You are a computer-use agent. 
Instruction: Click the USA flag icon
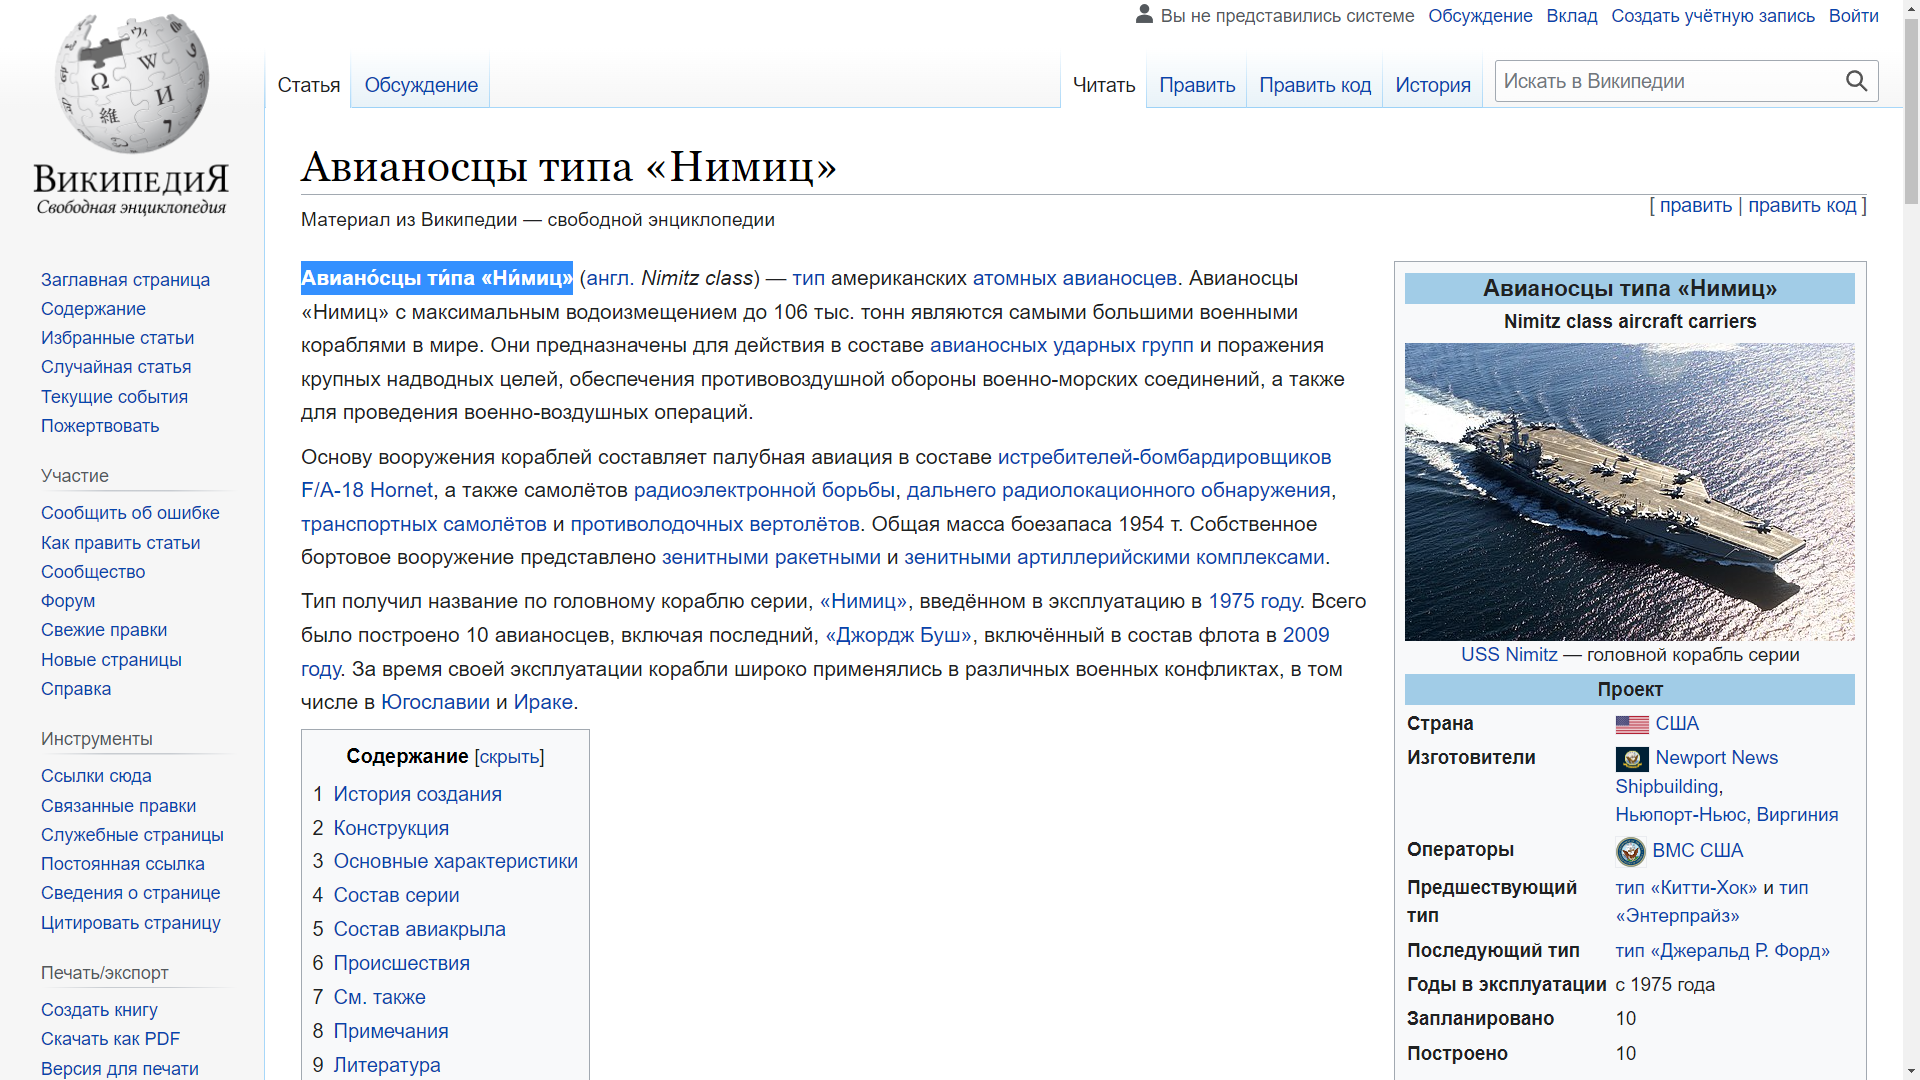(1632, 724)
